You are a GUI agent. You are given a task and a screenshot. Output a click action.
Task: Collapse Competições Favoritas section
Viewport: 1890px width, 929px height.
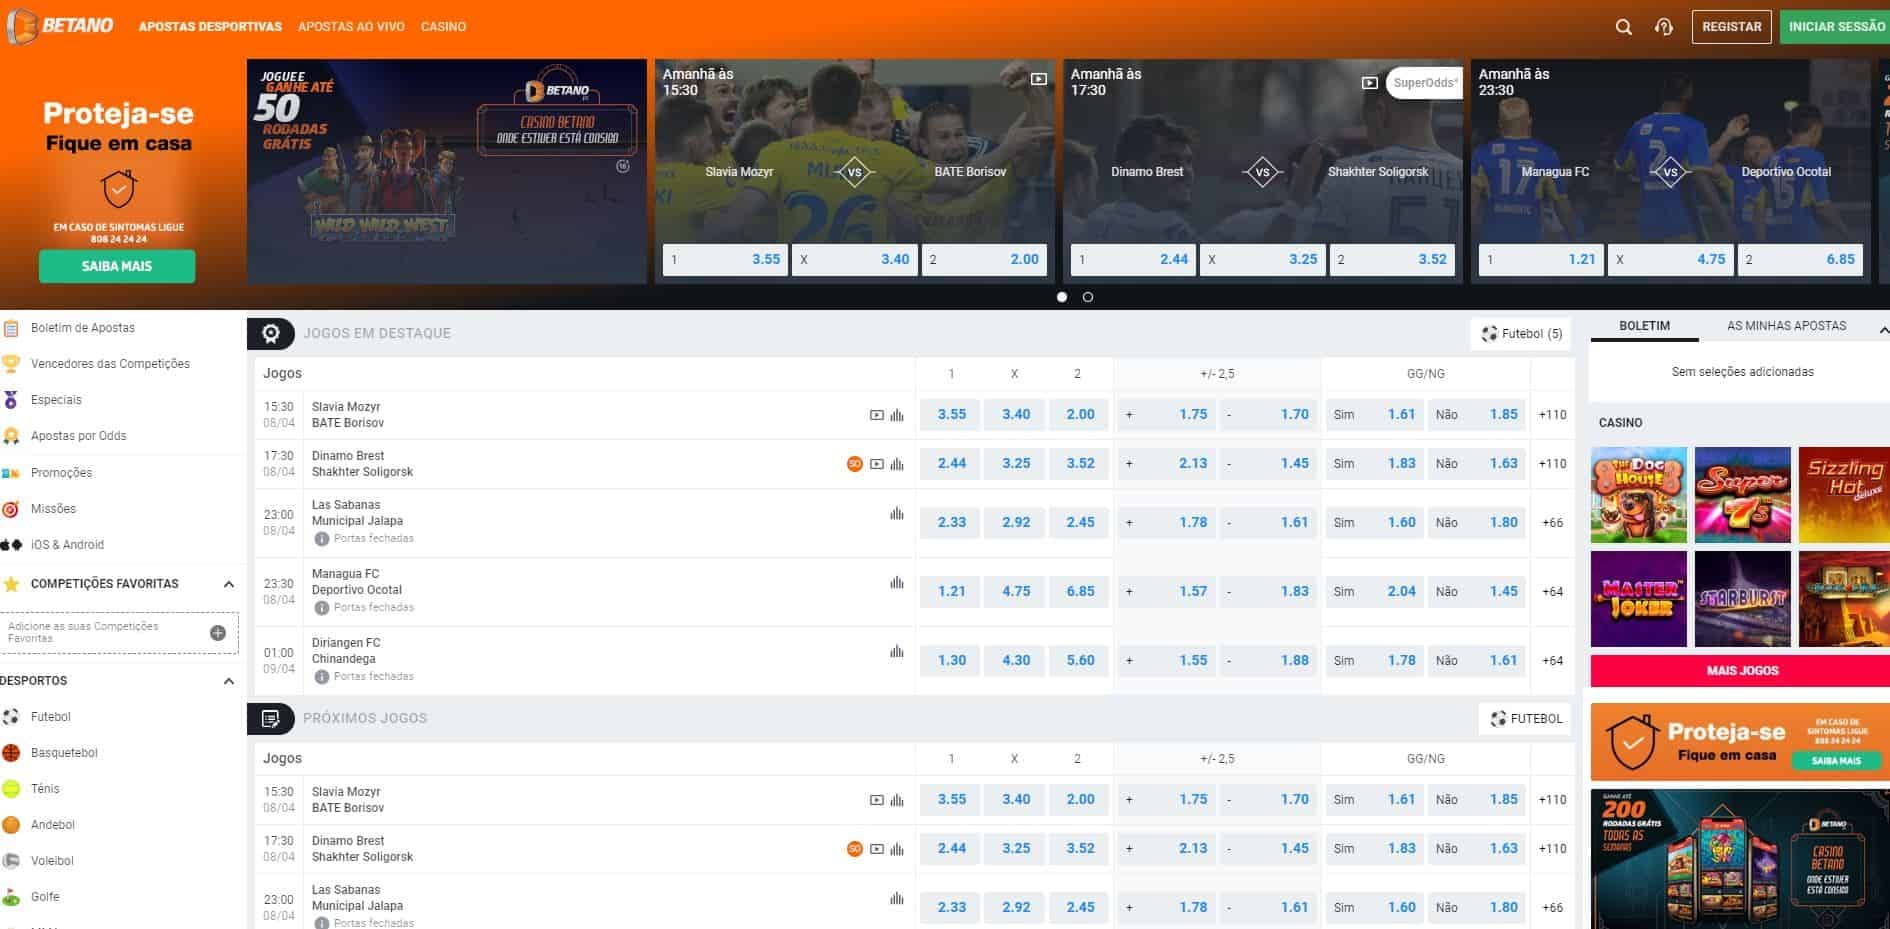(229, 584)
